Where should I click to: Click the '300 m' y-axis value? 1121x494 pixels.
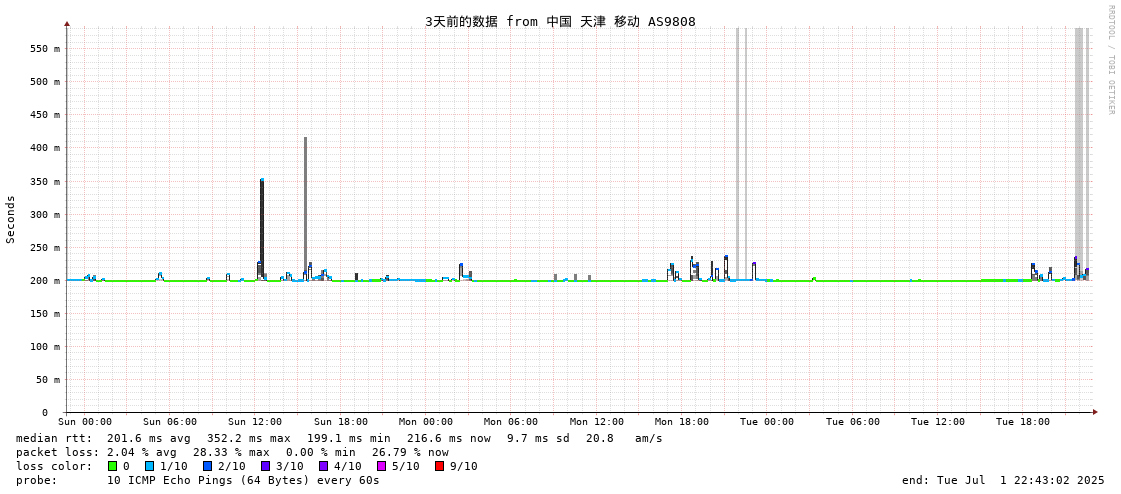point(45,214)
